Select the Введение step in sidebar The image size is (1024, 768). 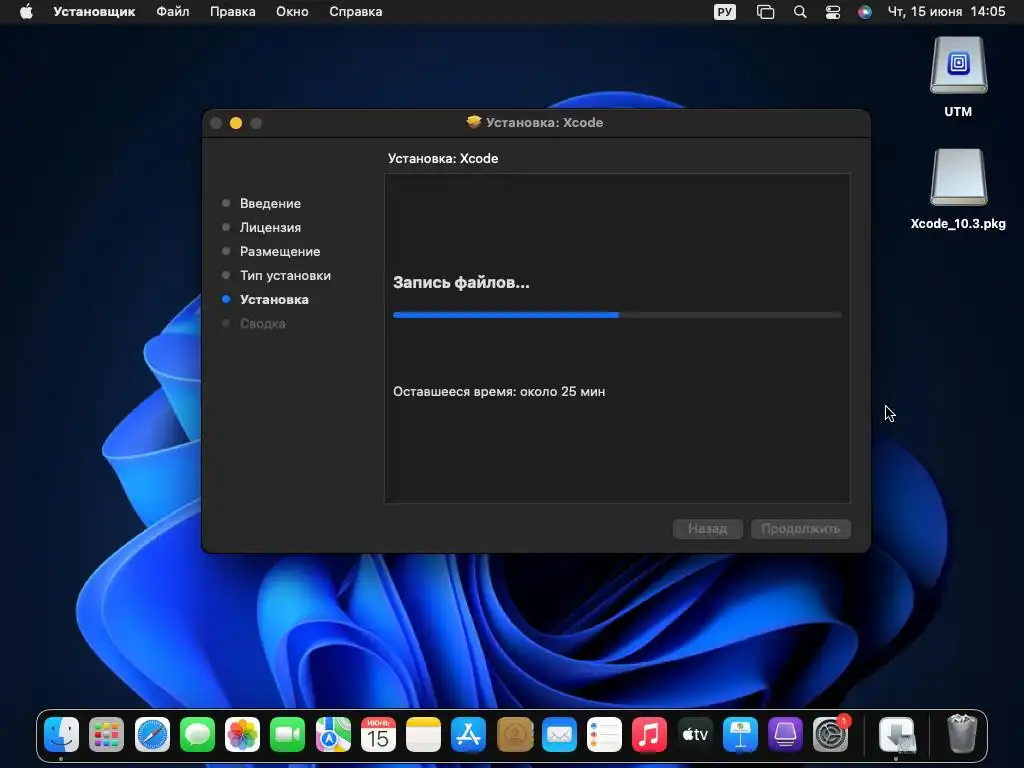(270, 203)
